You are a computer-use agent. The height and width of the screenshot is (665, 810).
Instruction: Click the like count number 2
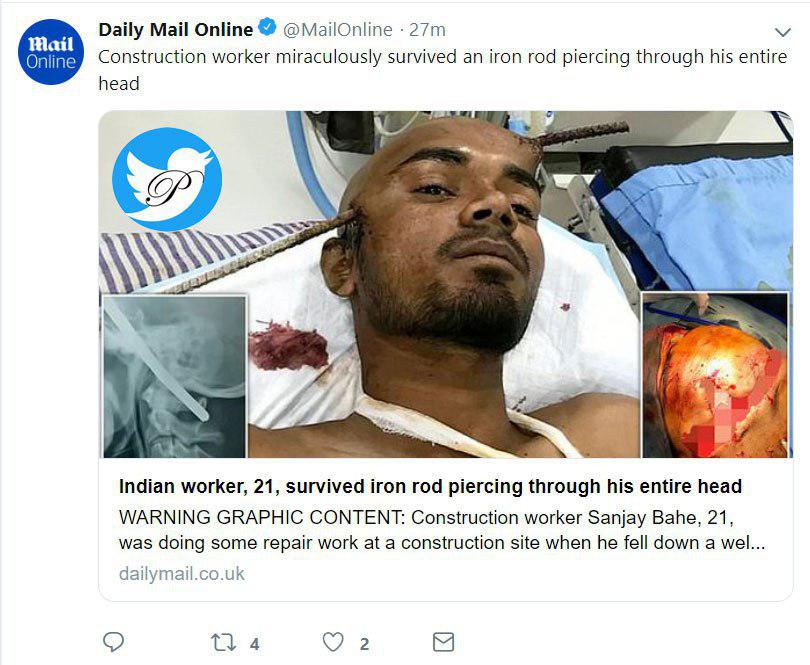click(x=364, y=644)
